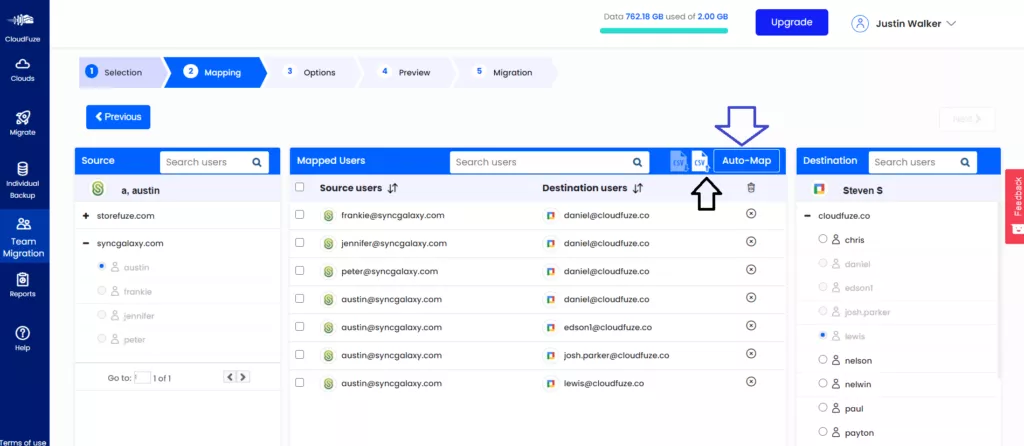
Task: Jump to step 3 Options
Action: (311, 72)
